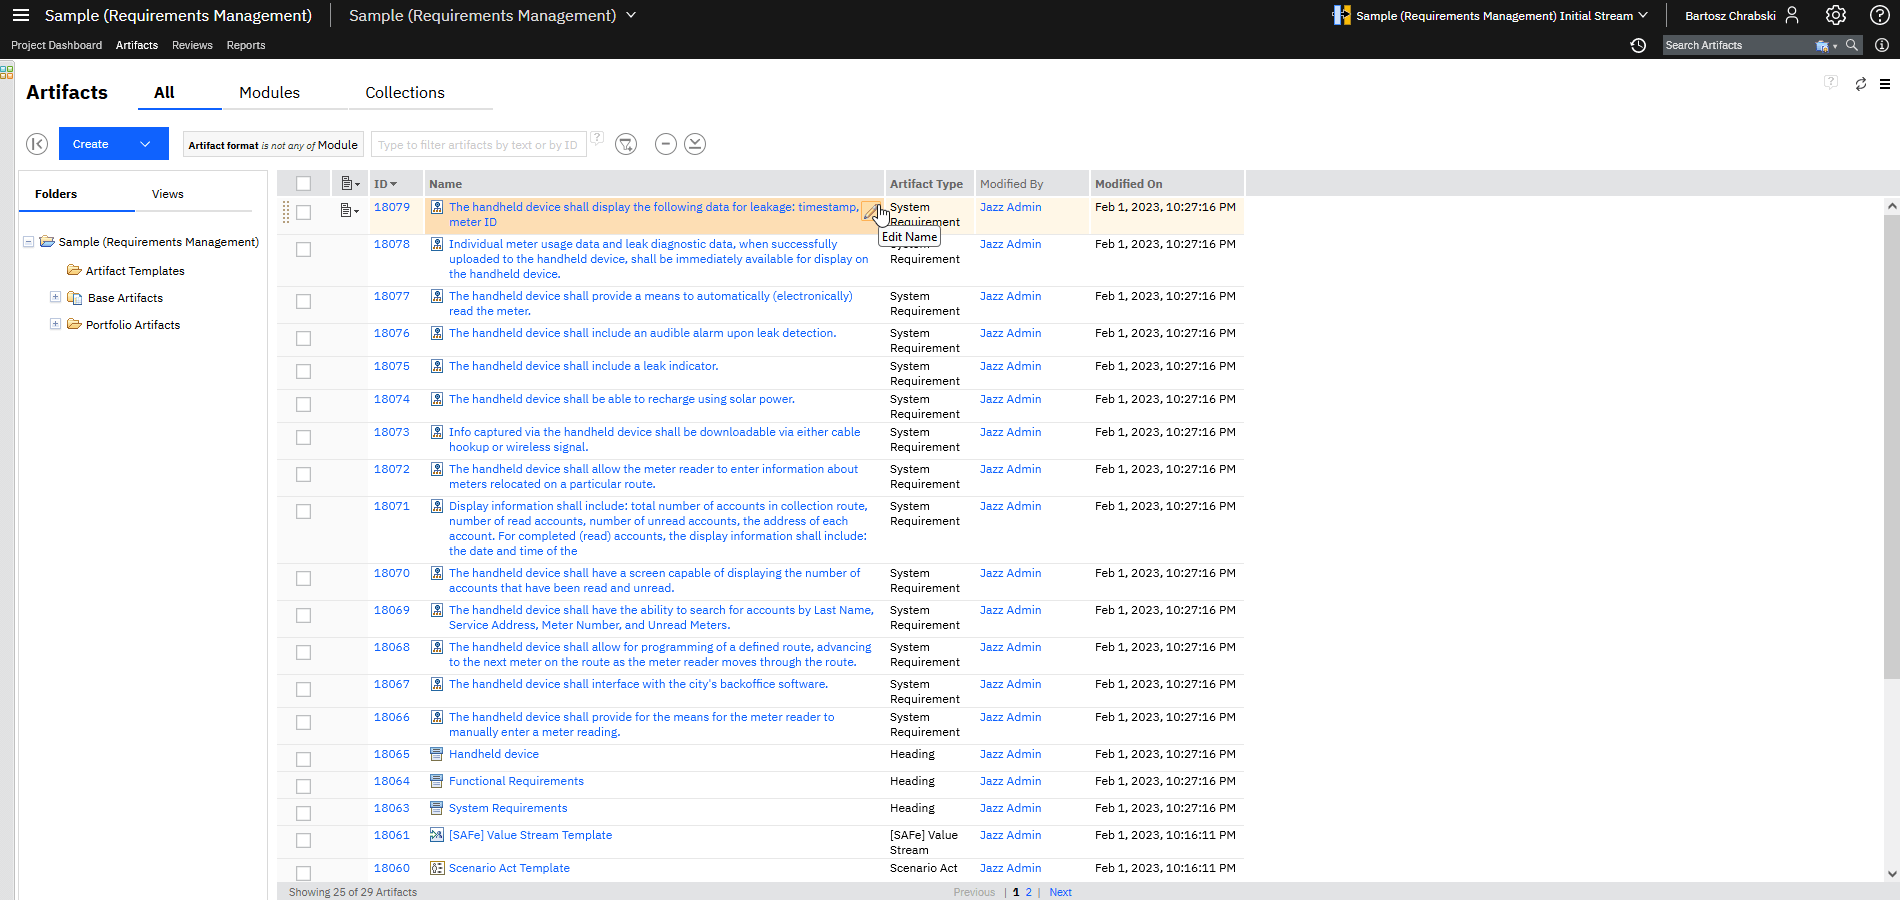Go to the Next results page
Screen dimensions: 1900x900
click(1060, 892)
